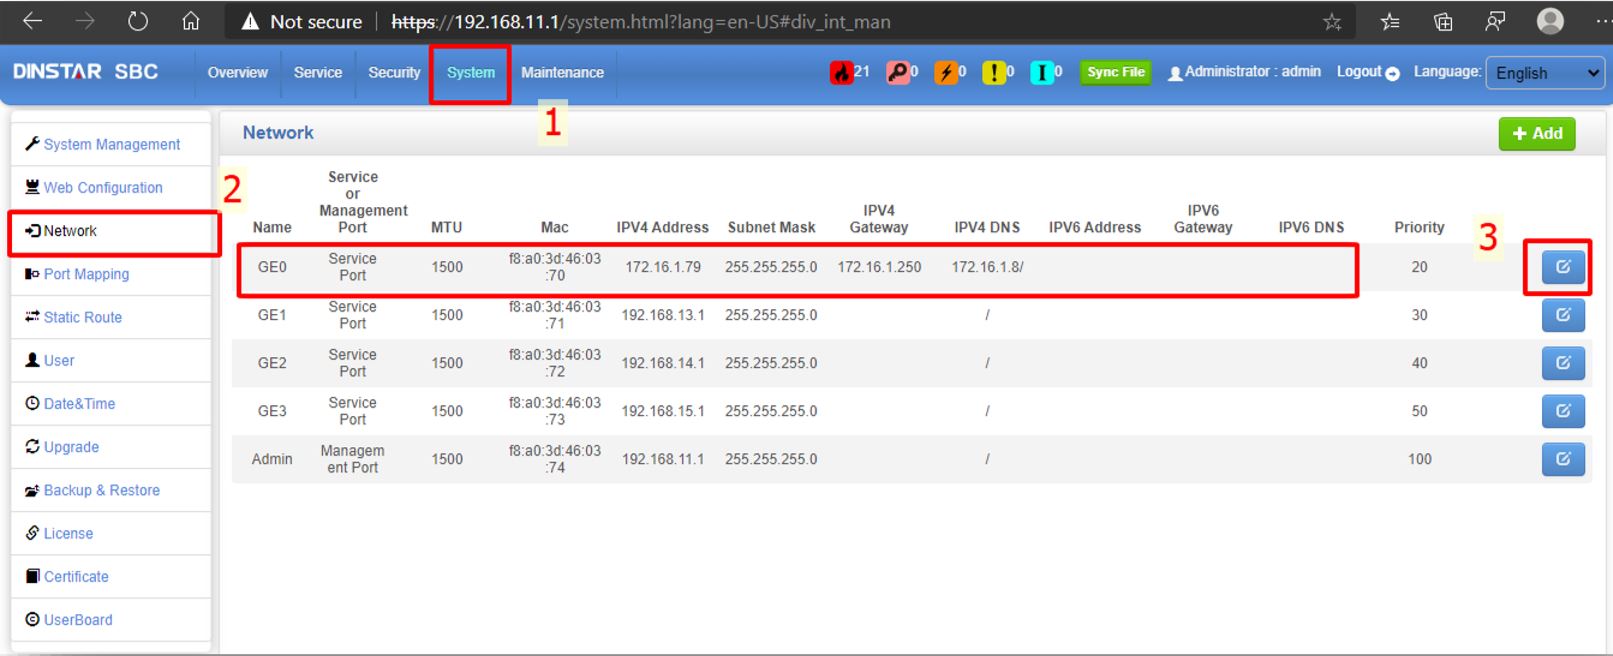Switch to the Security tab

394,73
